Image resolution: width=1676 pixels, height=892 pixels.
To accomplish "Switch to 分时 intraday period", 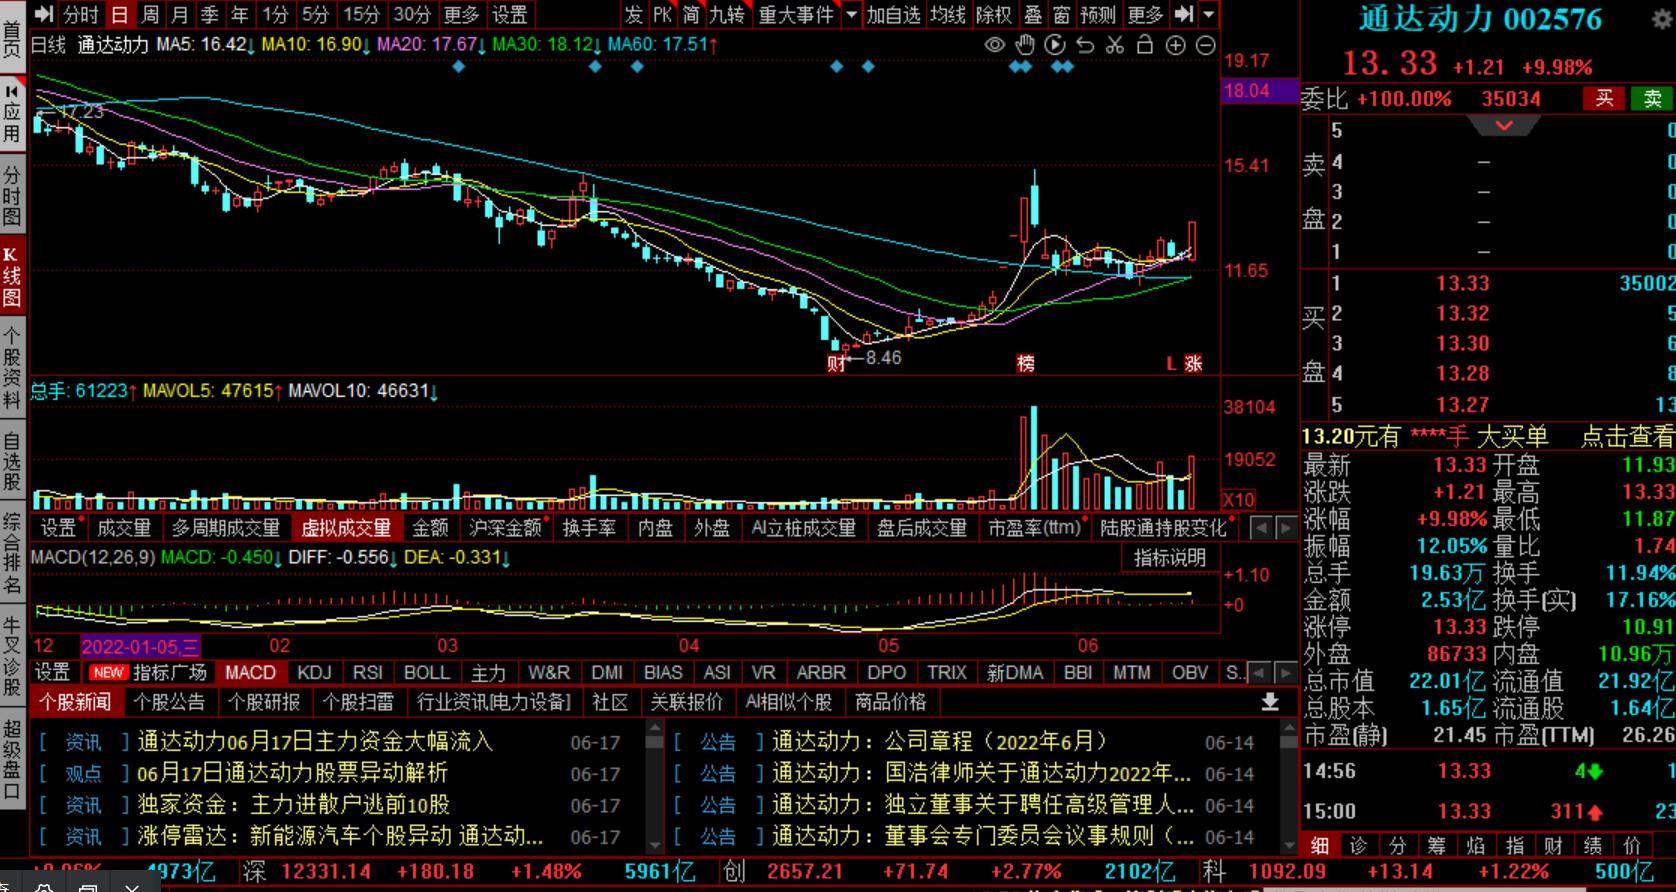I will pos(81,14).
